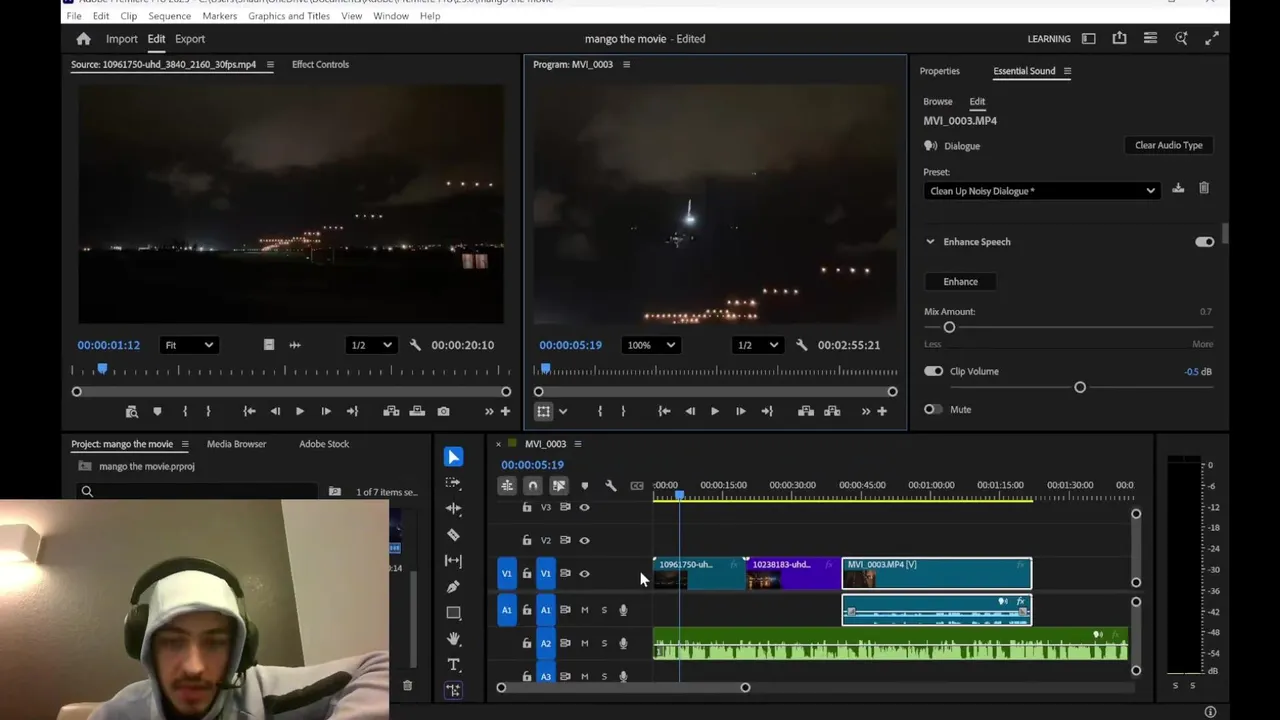Open the Quick Export icon
The height and width of the screenshot is (720, 1280).
click(1119, 39)
